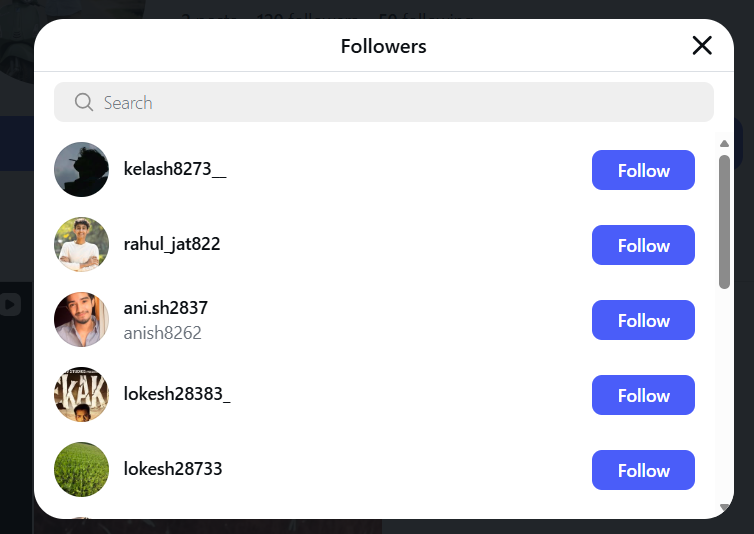Viewport: 754px width, 534px height.
Task: Open lokesh28383_ profile picture
Action: pos(81,395)
